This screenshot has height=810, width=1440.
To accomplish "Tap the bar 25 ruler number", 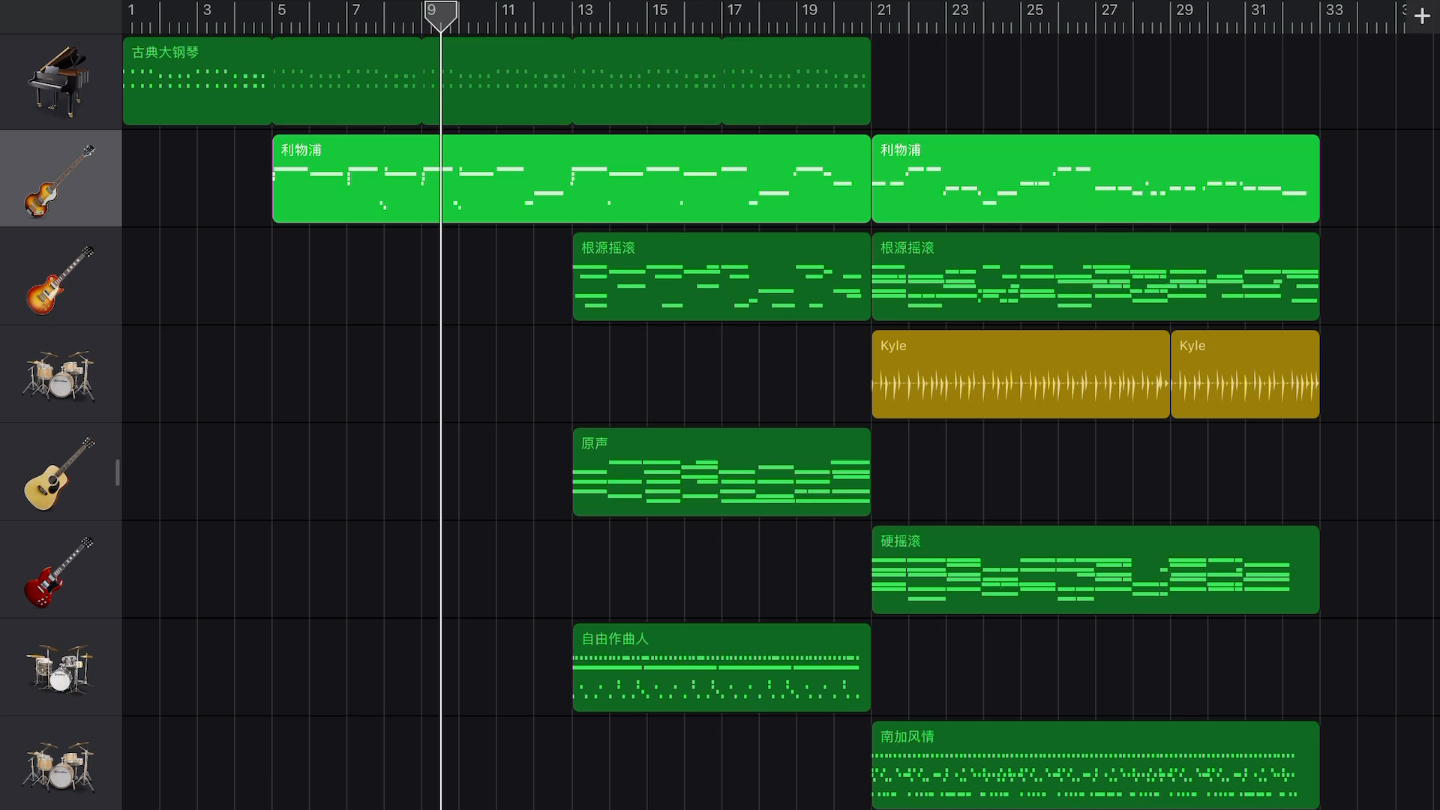I will click(x=1035, y=10).
